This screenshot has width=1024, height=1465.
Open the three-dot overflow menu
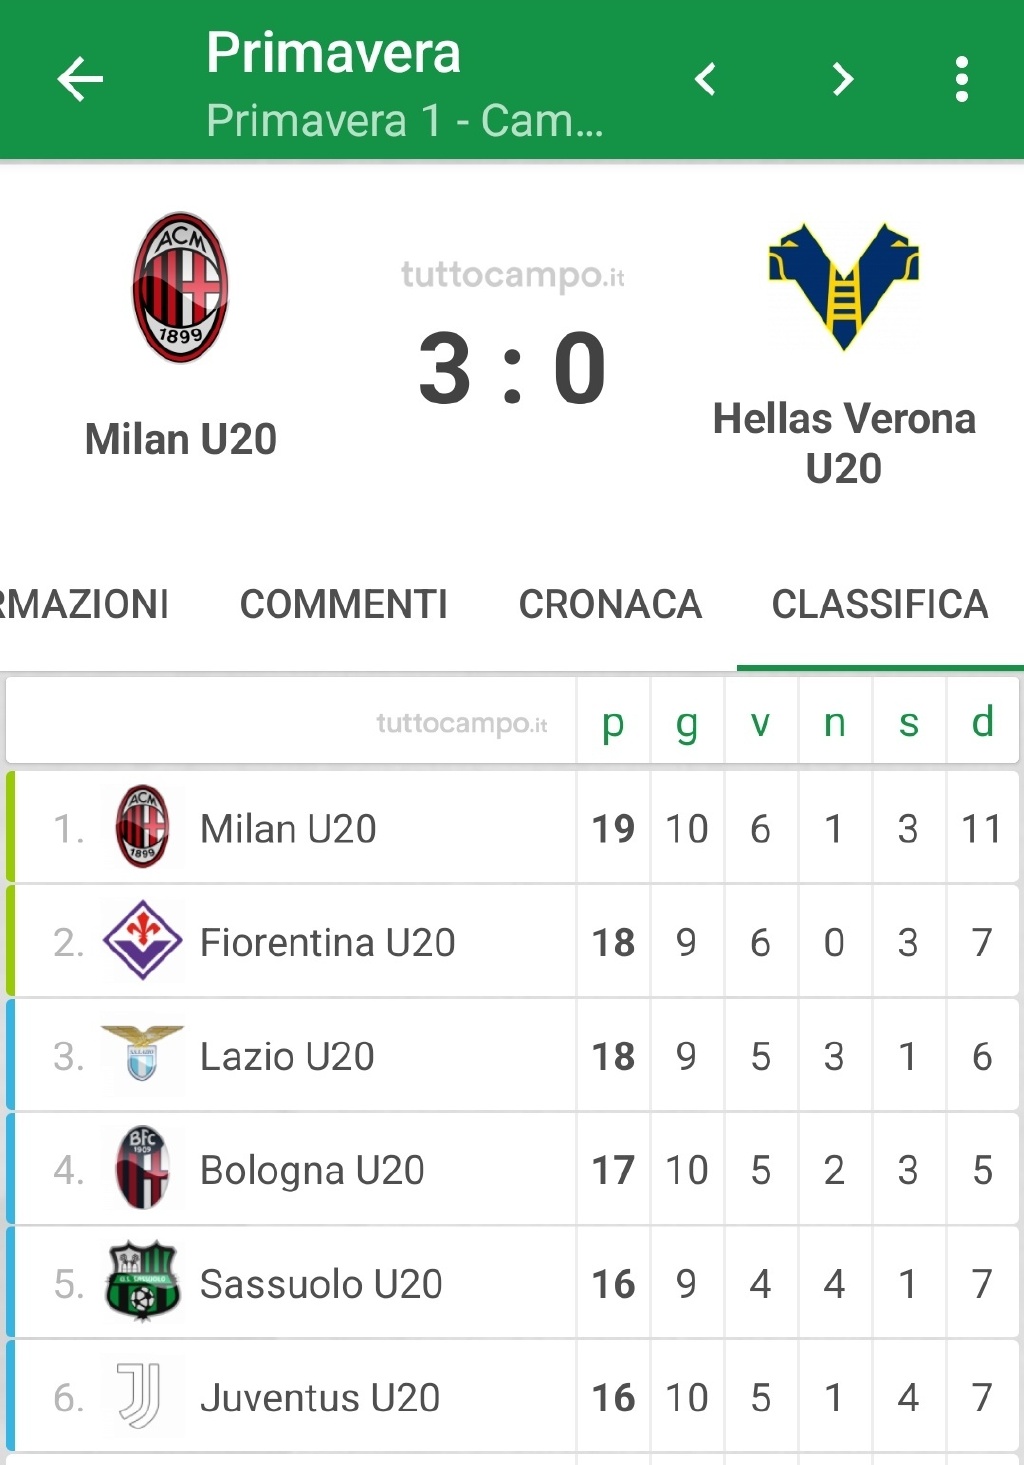coord(961,79)
